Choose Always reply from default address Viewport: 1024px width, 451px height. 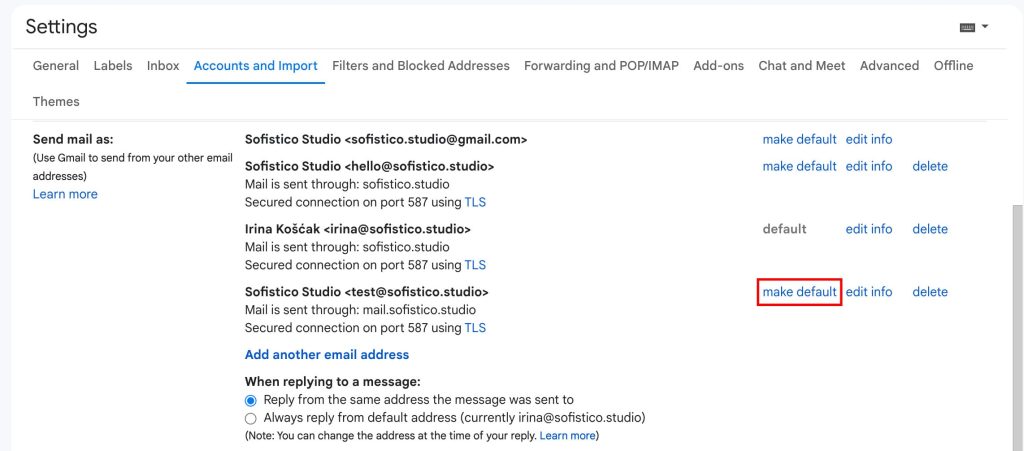[x=251, y=418]
